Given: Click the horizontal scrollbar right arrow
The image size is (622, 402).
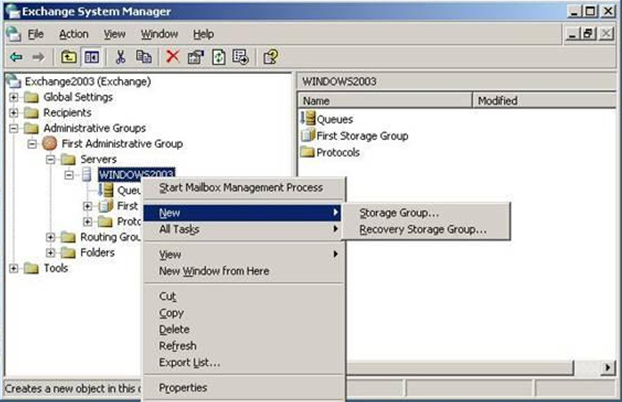Looking at the screenshot, I should pyautogui.click(x=607, y=368).
